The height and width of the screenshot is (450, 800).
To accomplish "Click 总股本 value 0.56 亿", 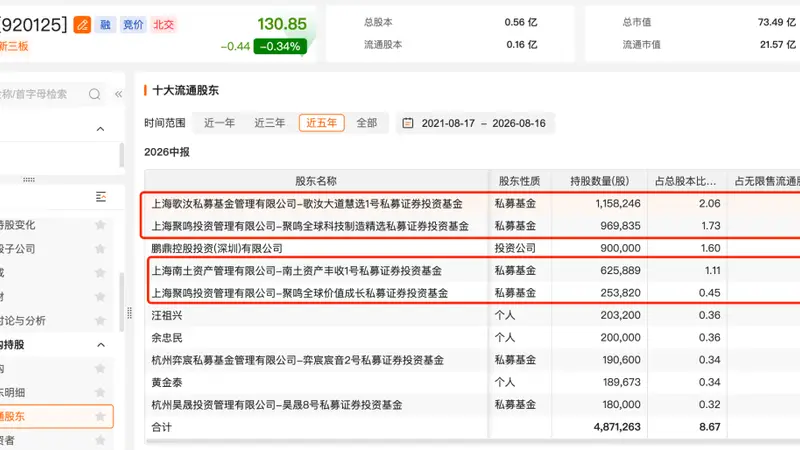I will coord(520,22).
